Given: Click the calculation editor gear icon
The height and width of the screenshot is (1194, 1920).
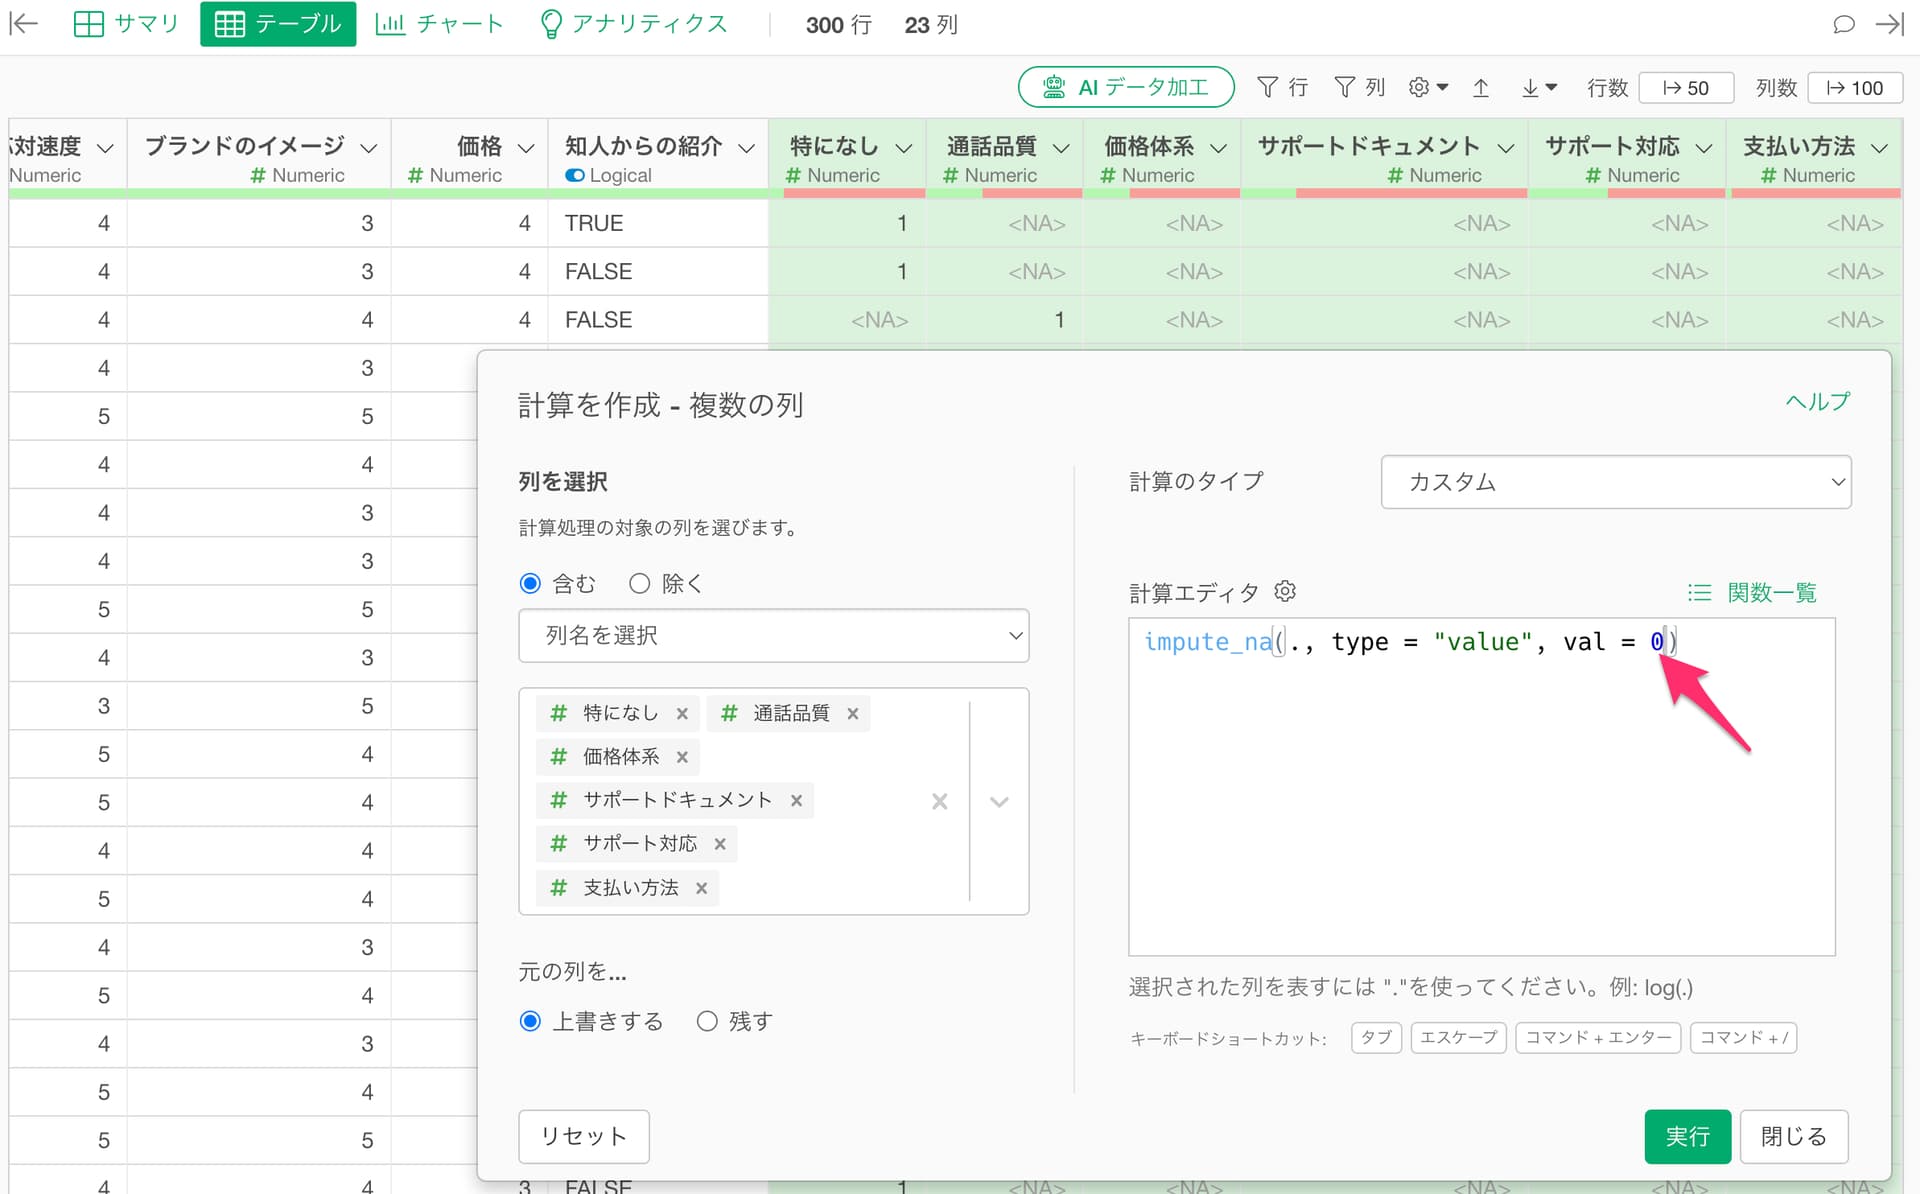Looking at the screenshot, I should (1285, 592).
